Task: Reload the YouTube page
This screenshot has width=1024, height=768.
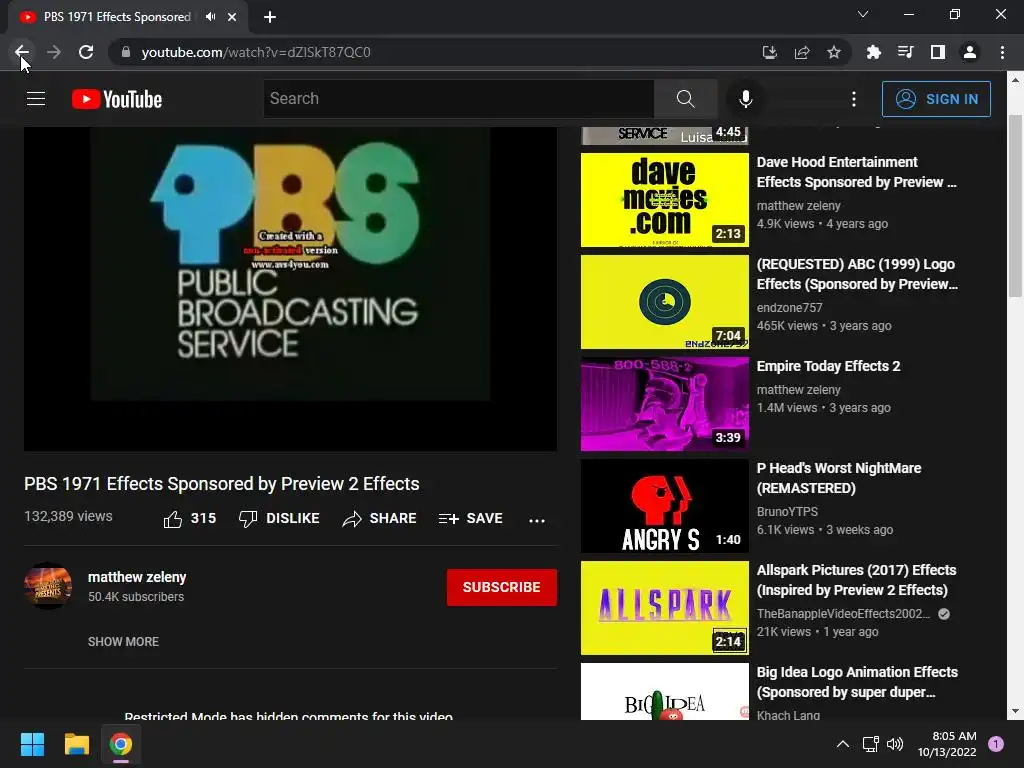Action: pos(86,52)
